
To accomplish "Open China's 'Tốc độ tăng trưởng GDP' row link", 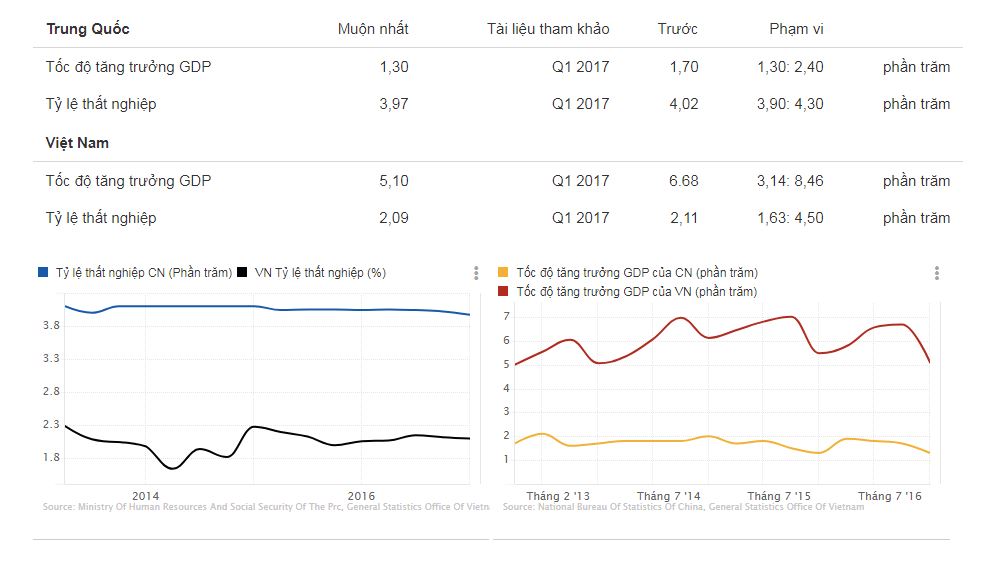I will coord(128,67).
